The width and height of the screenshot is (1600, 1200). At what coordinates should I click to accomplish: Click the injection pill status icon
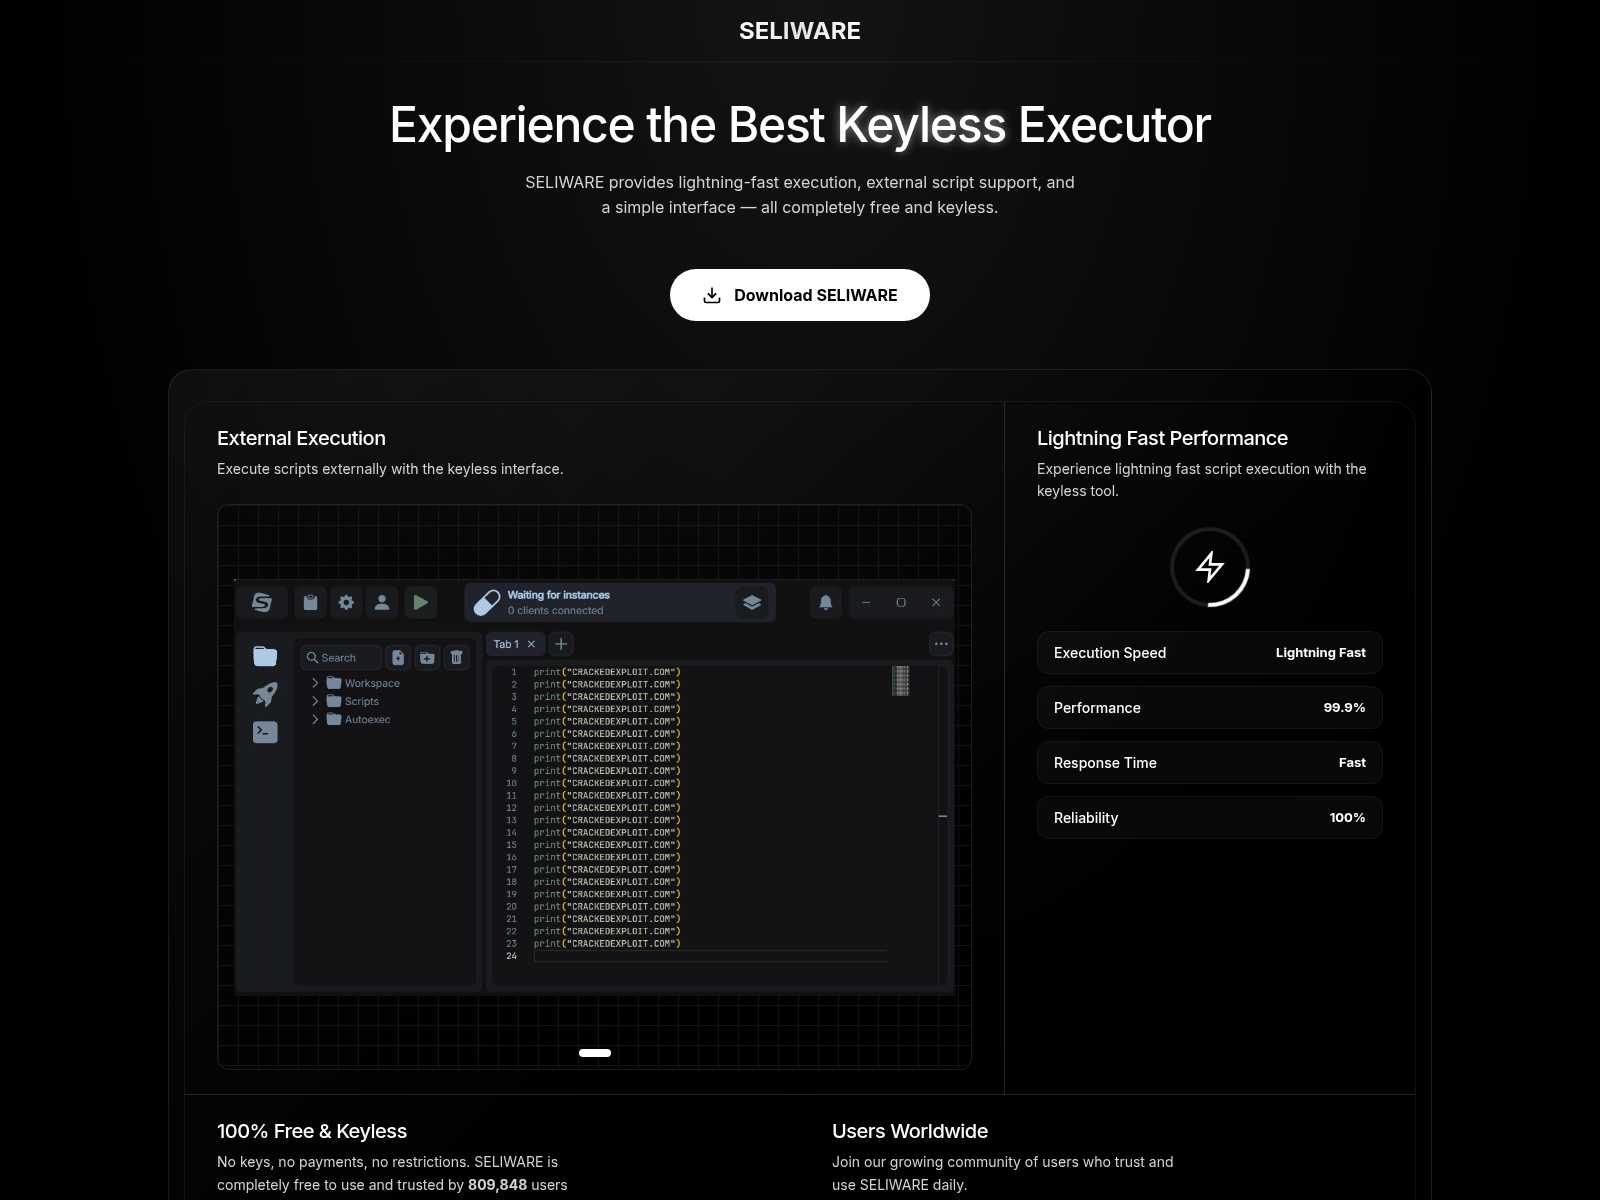[x=486, y=601]
